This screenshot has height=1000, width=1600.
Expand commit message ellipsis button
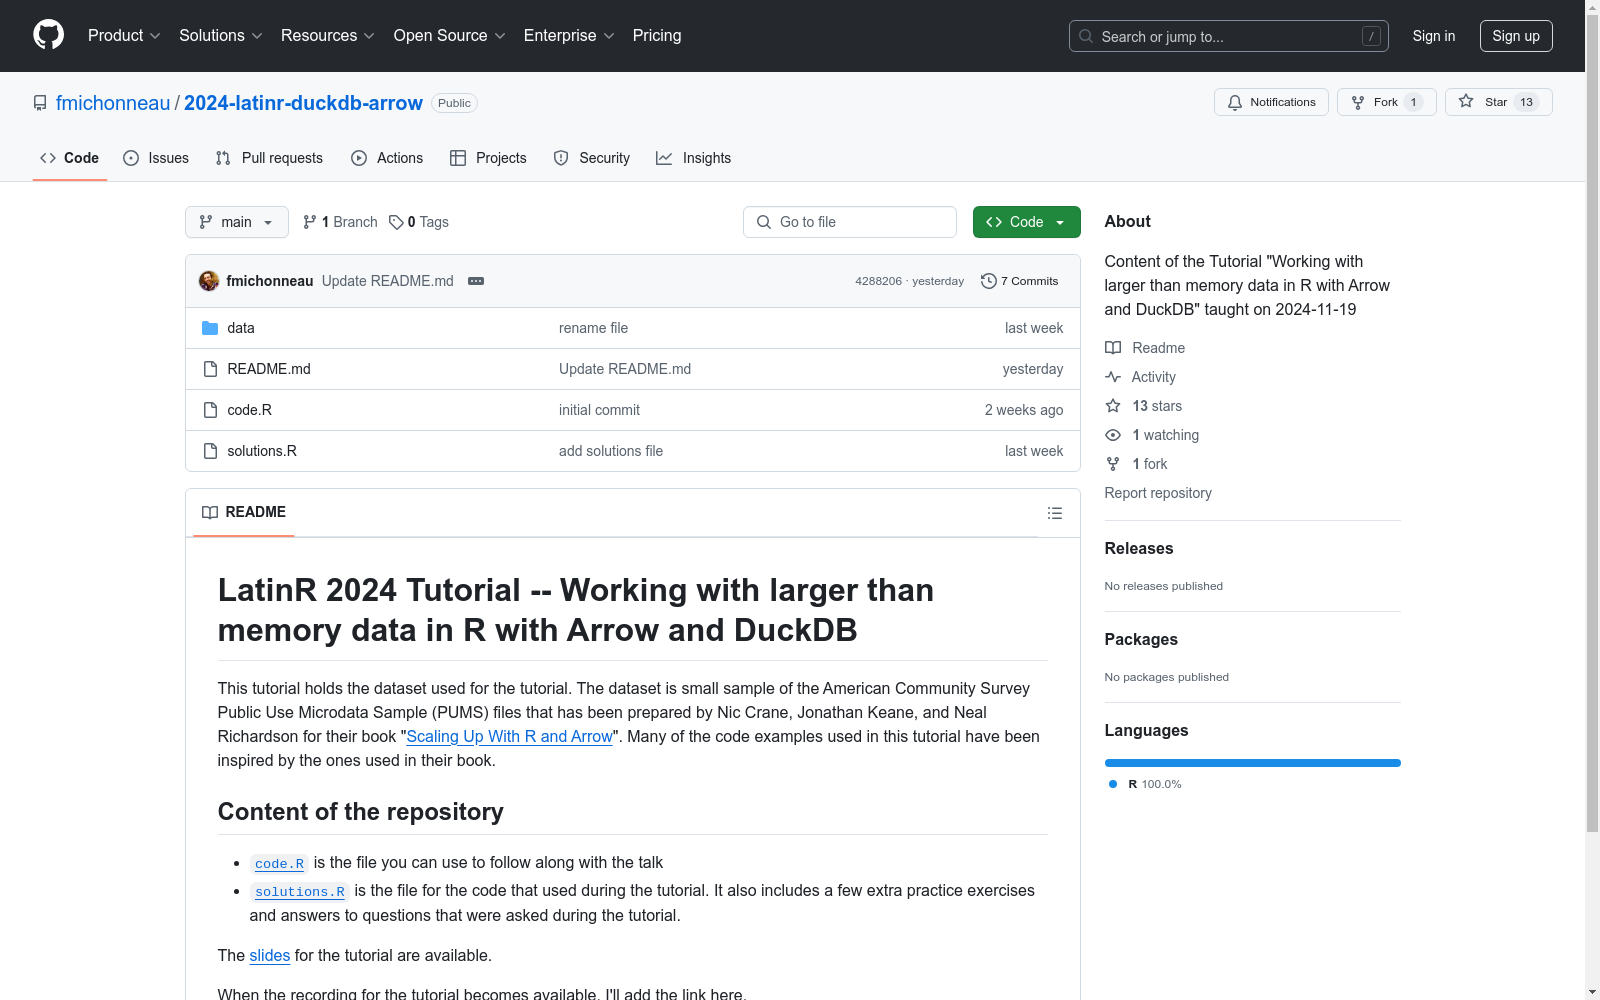coord(476,281)
